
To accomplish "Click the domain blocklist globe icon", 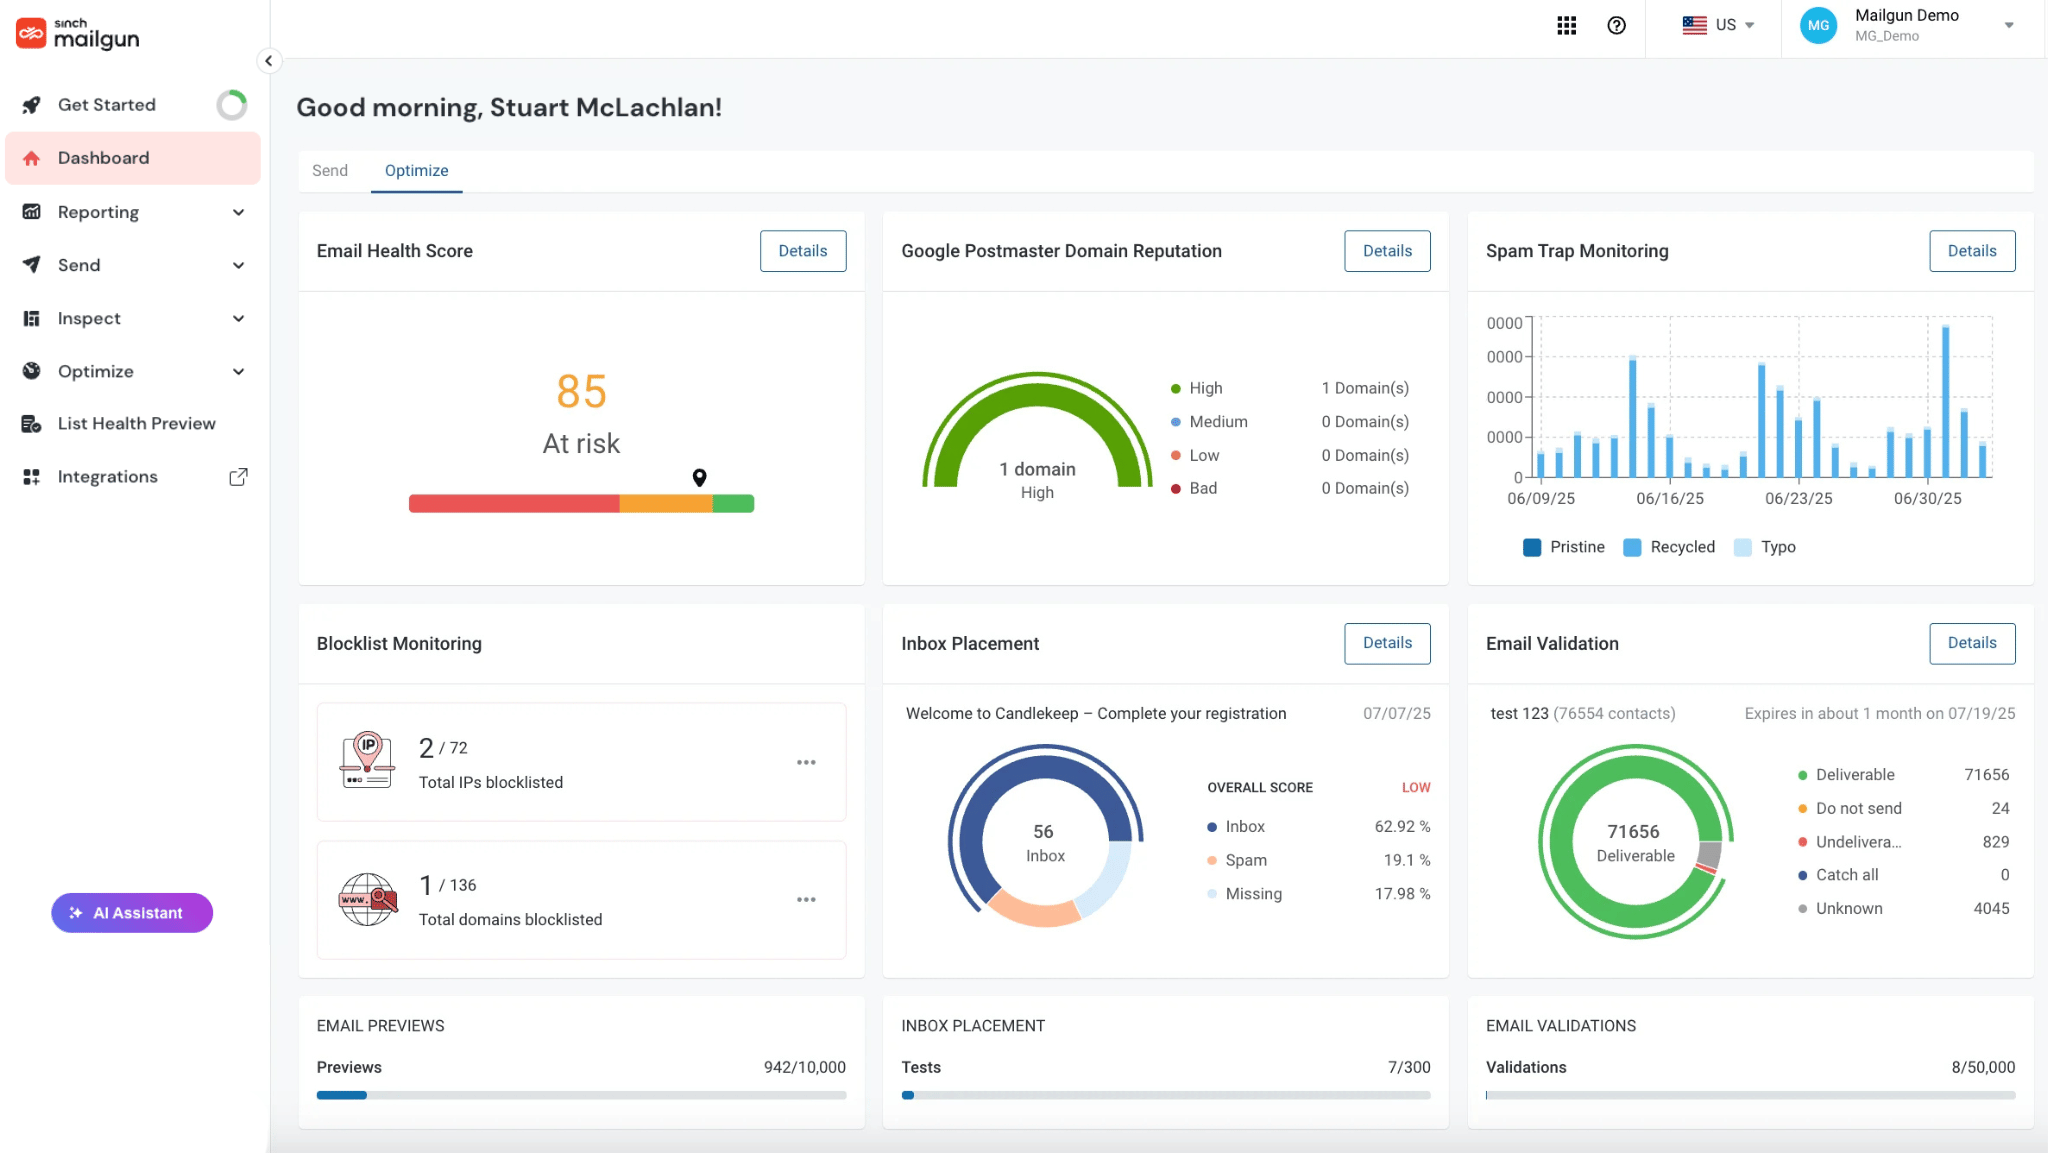I will coord(367,899).
